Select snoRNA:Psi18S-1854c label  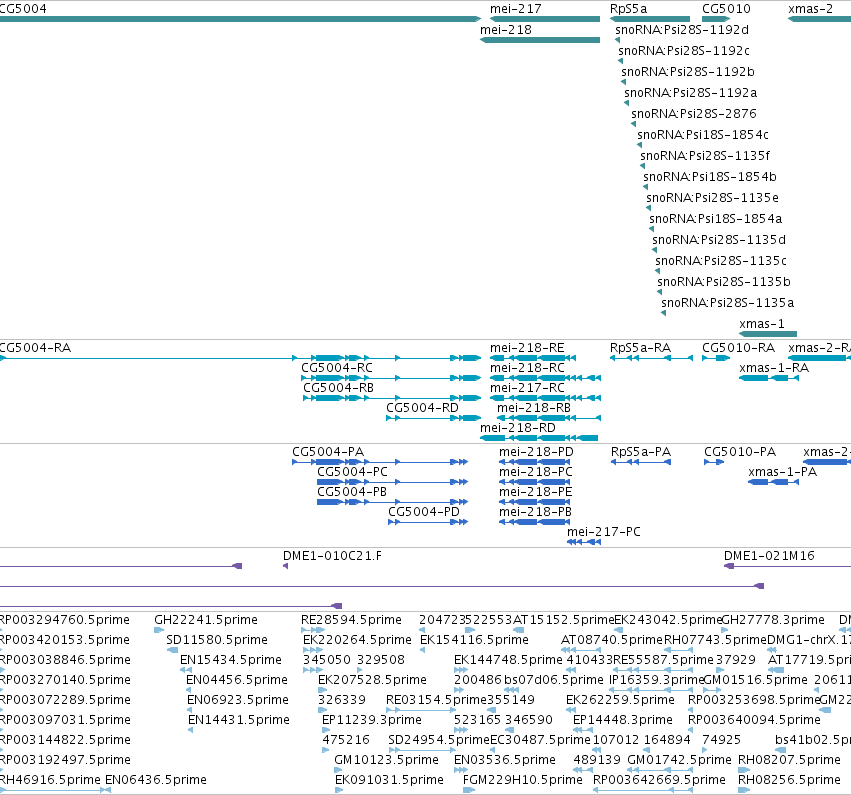pyautogui.click(x=703, y=135)
